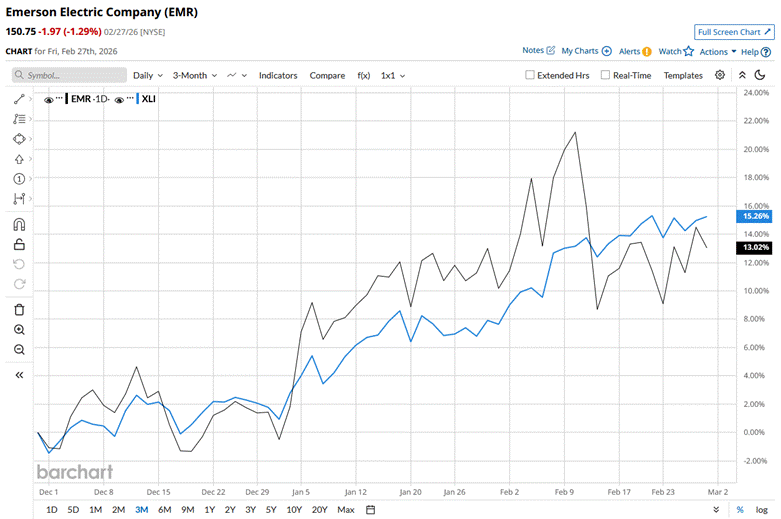Open the Daily interval dropdown
This screenshot has height=519, width=781.
(148, 75)
